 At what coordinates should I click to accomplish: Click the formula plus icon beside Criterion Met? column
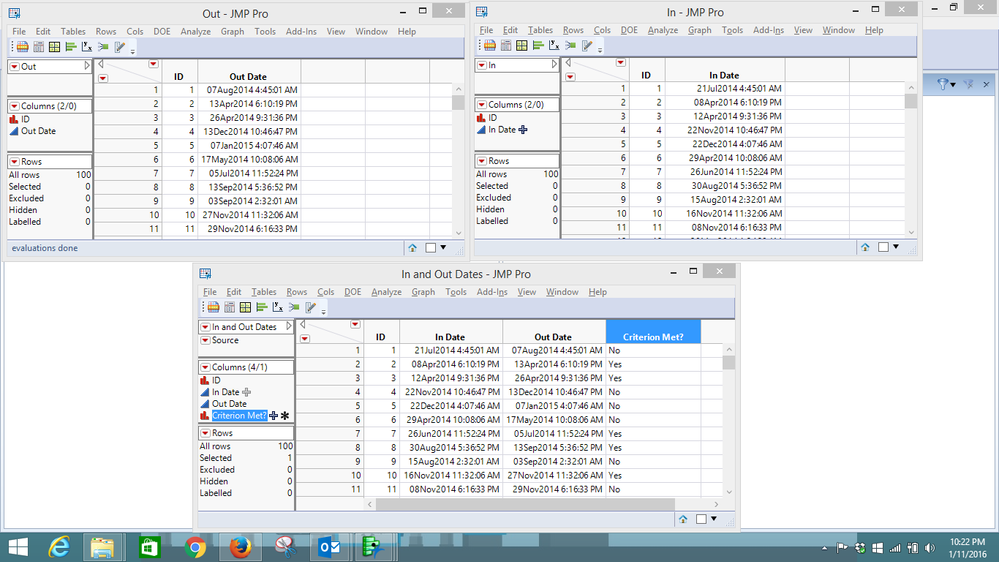(273, 415)
